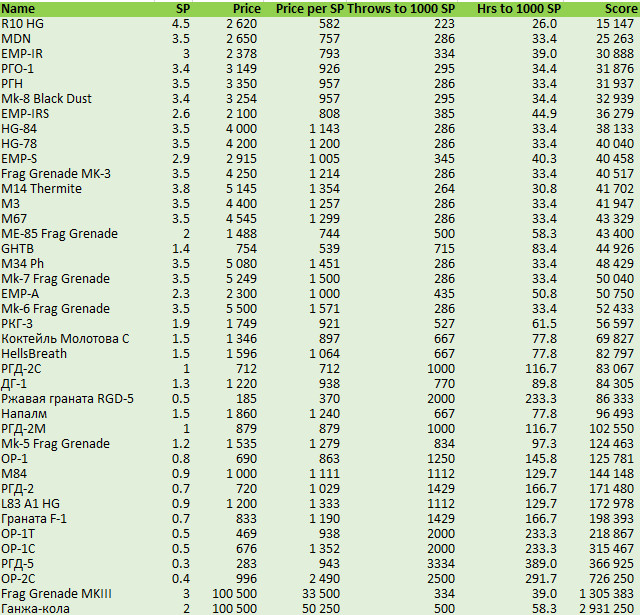Select the HG-84 name cell
The height and width of the screenshot is (615, 640).
tap(19, 129)
